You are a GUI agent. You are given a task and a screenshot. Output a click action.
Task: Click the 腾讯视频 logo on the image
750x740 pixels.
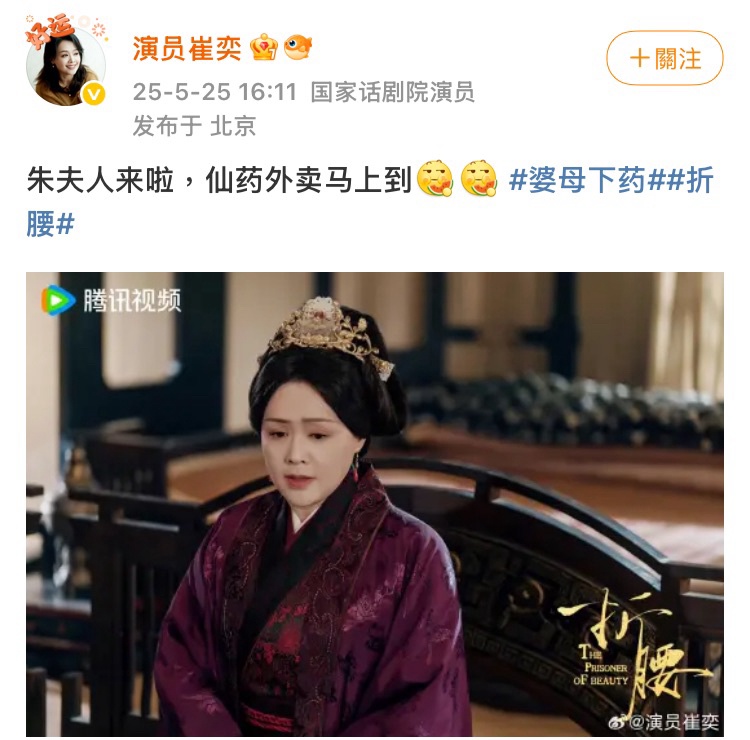(111, 300)
